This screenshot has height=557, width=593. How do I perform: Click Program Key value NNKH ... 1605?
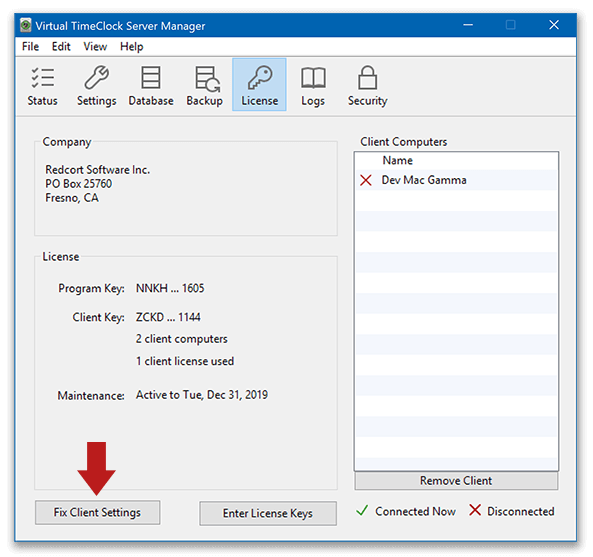170,288
